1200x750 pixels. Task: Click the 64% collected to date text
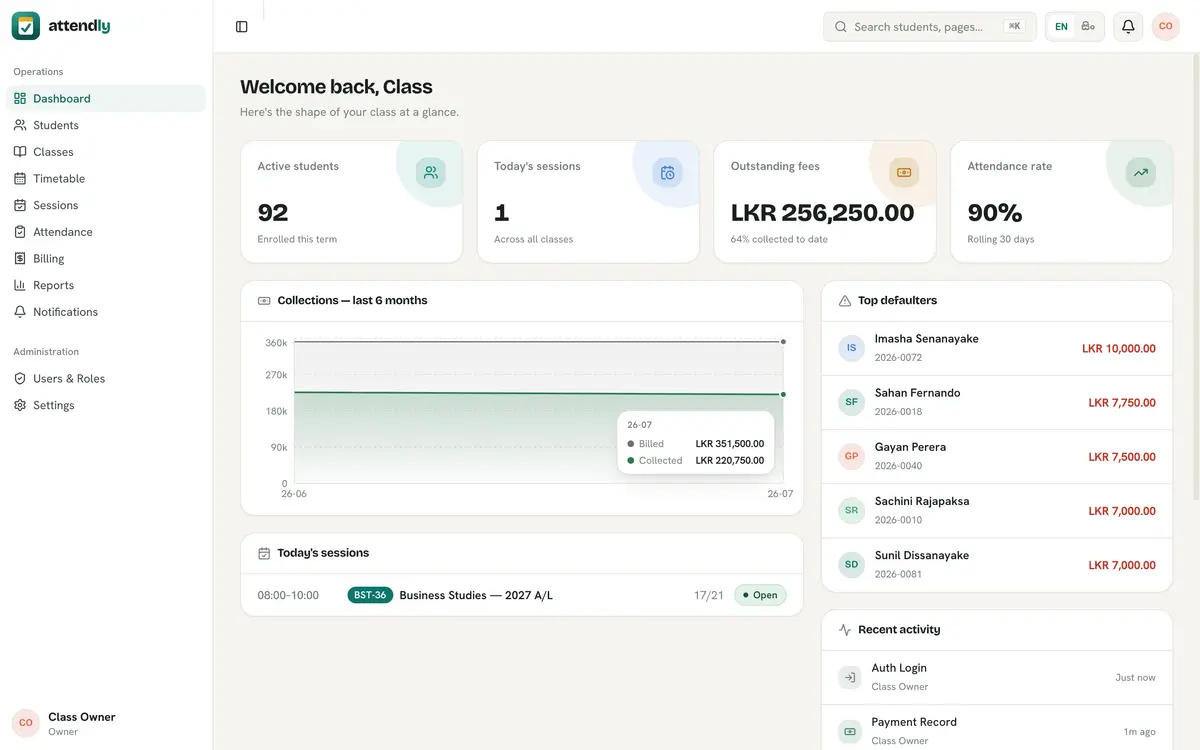[779, 239]
